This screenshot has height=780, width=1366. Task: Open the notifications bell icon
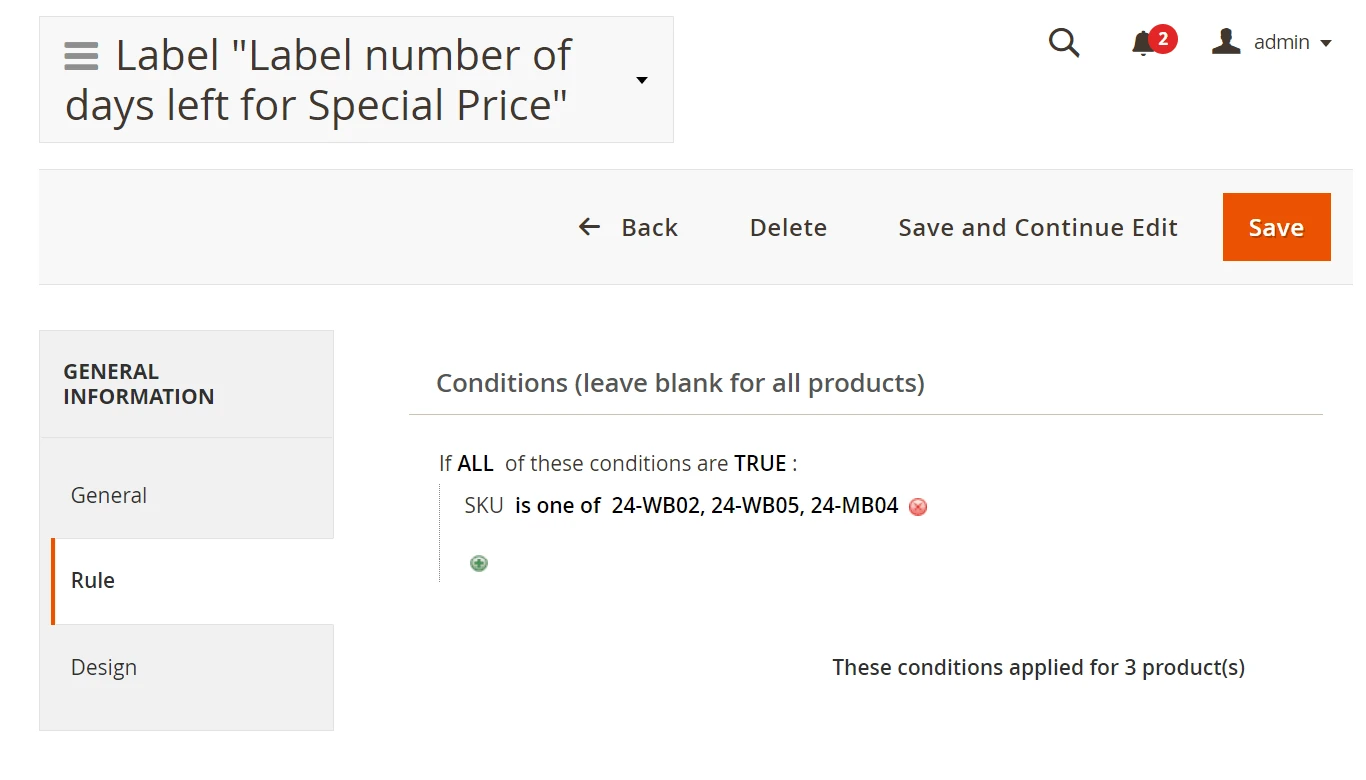(1143, 43)
